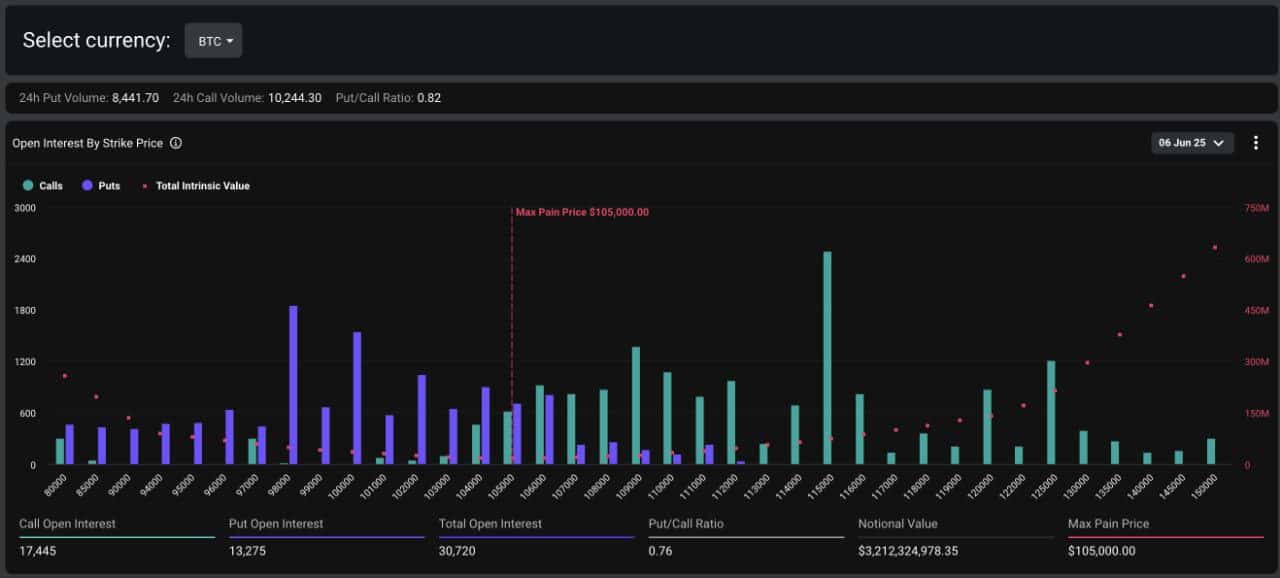Click the Call Open Interest stat card
Viewport: 1280px width, 578px height.
tap(116, 537)
